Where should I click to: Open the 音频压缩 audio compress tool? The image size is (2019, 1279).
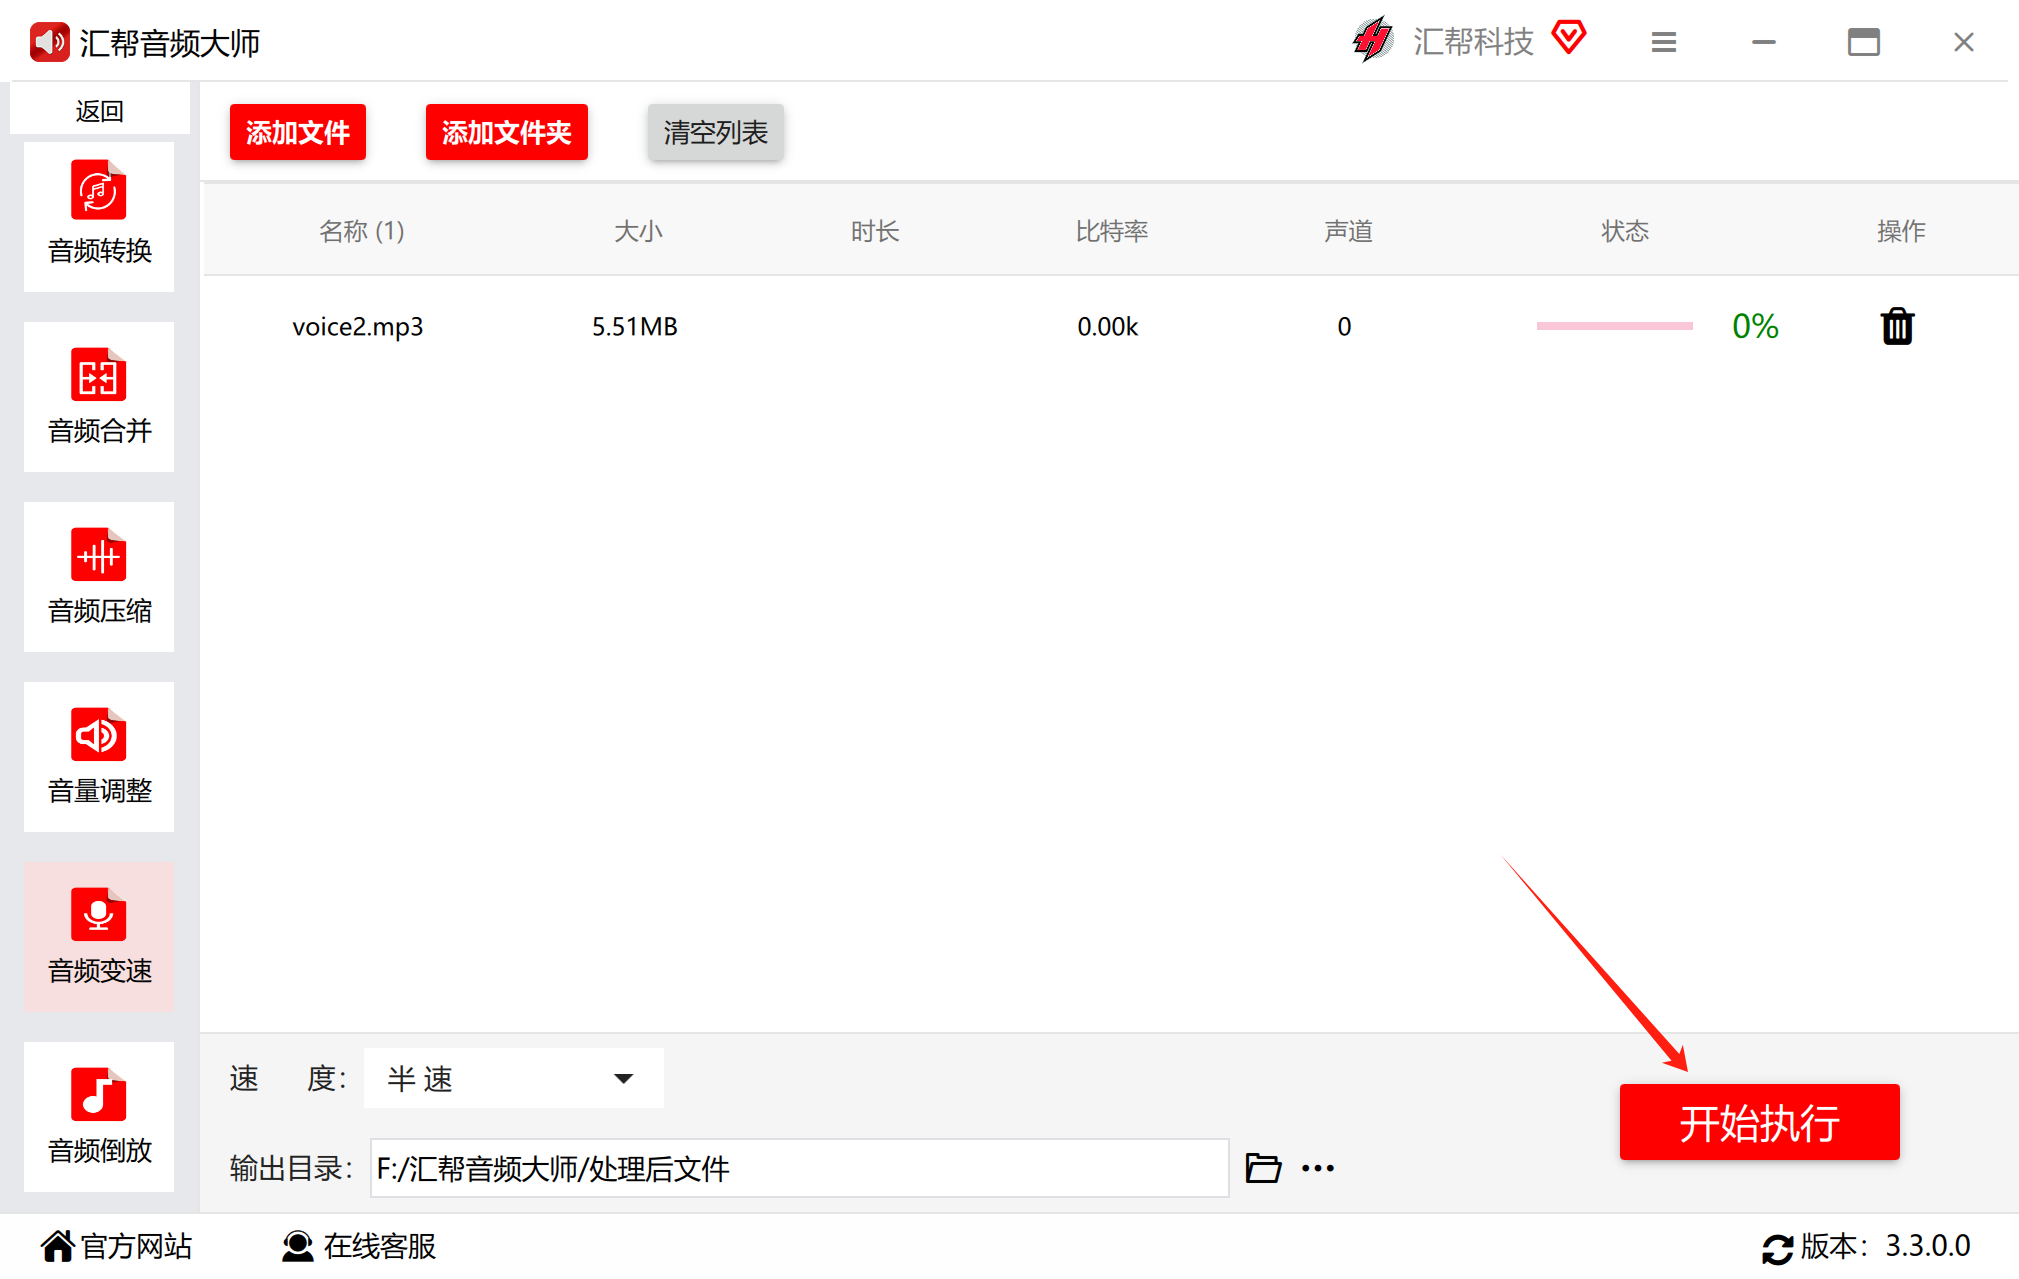point(99,576)
